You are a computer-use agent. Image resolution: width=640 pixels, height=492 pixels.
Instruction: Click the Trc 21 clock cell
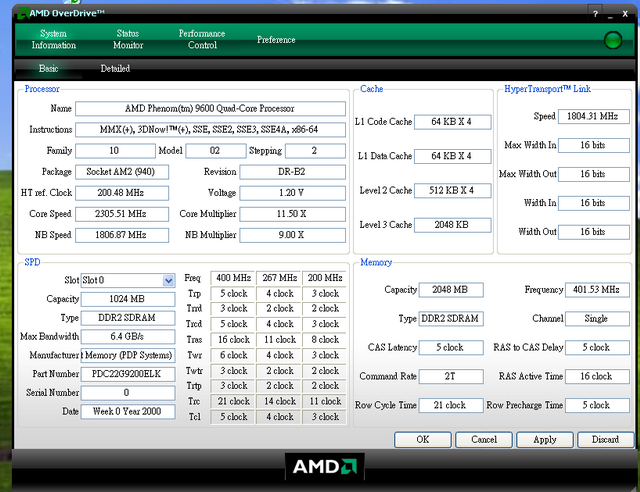click(x=233, y=401)
